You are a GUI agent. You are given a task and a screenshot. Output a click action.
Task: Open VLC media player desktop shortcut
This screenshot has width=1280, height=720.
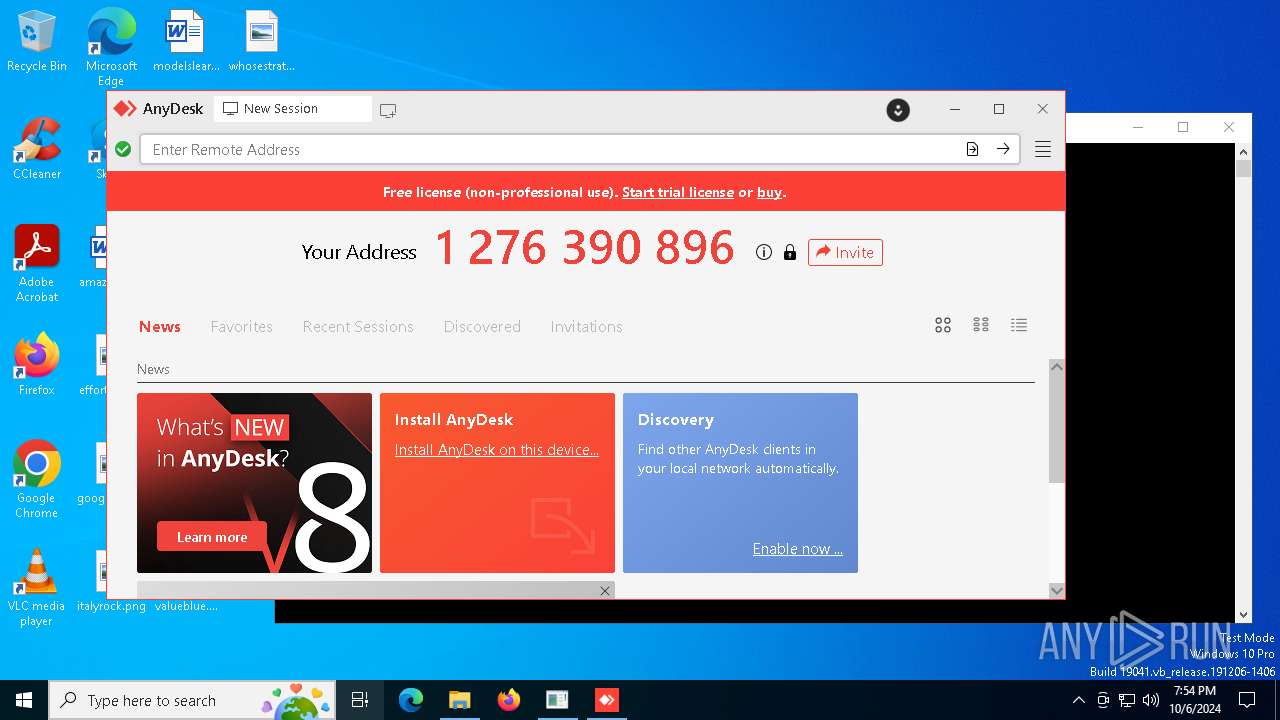click(37, 587)
